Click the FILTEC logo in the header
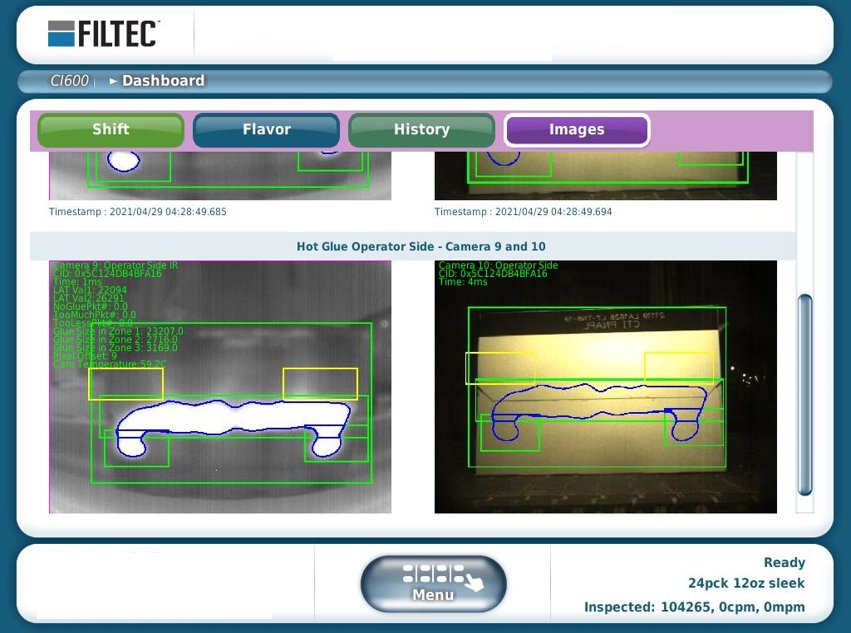 point(103,32)
